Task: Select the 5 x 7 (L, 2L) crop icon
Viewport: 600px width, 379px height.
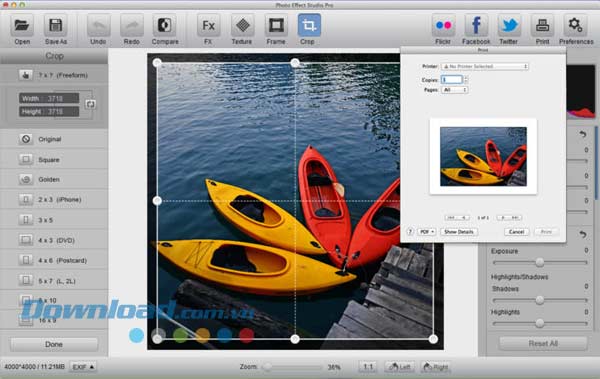Action: [26, 281]
